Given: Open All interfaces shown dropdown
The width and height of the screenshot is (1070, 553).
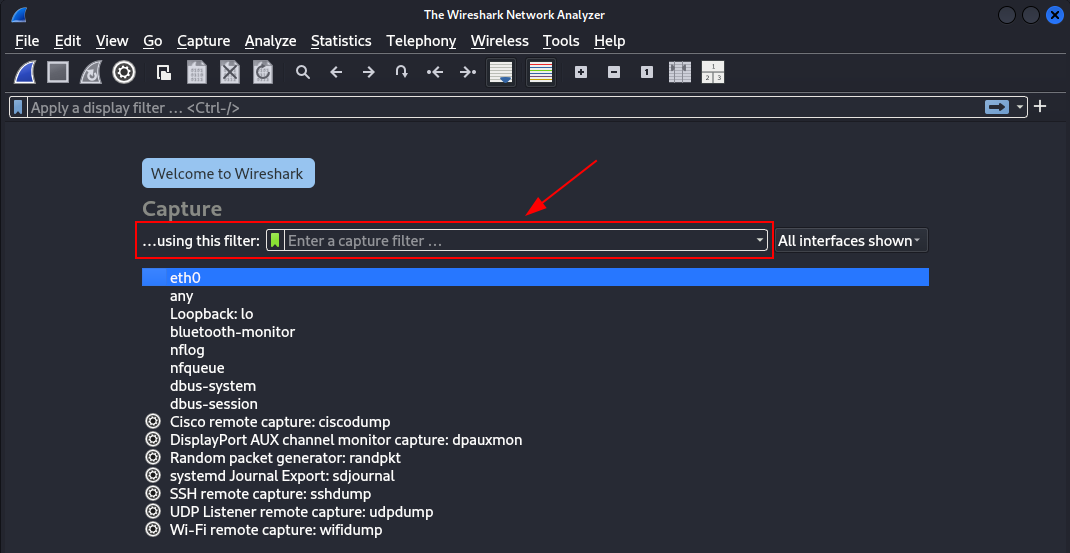Looking at the screenshot, I should (852, 240).
